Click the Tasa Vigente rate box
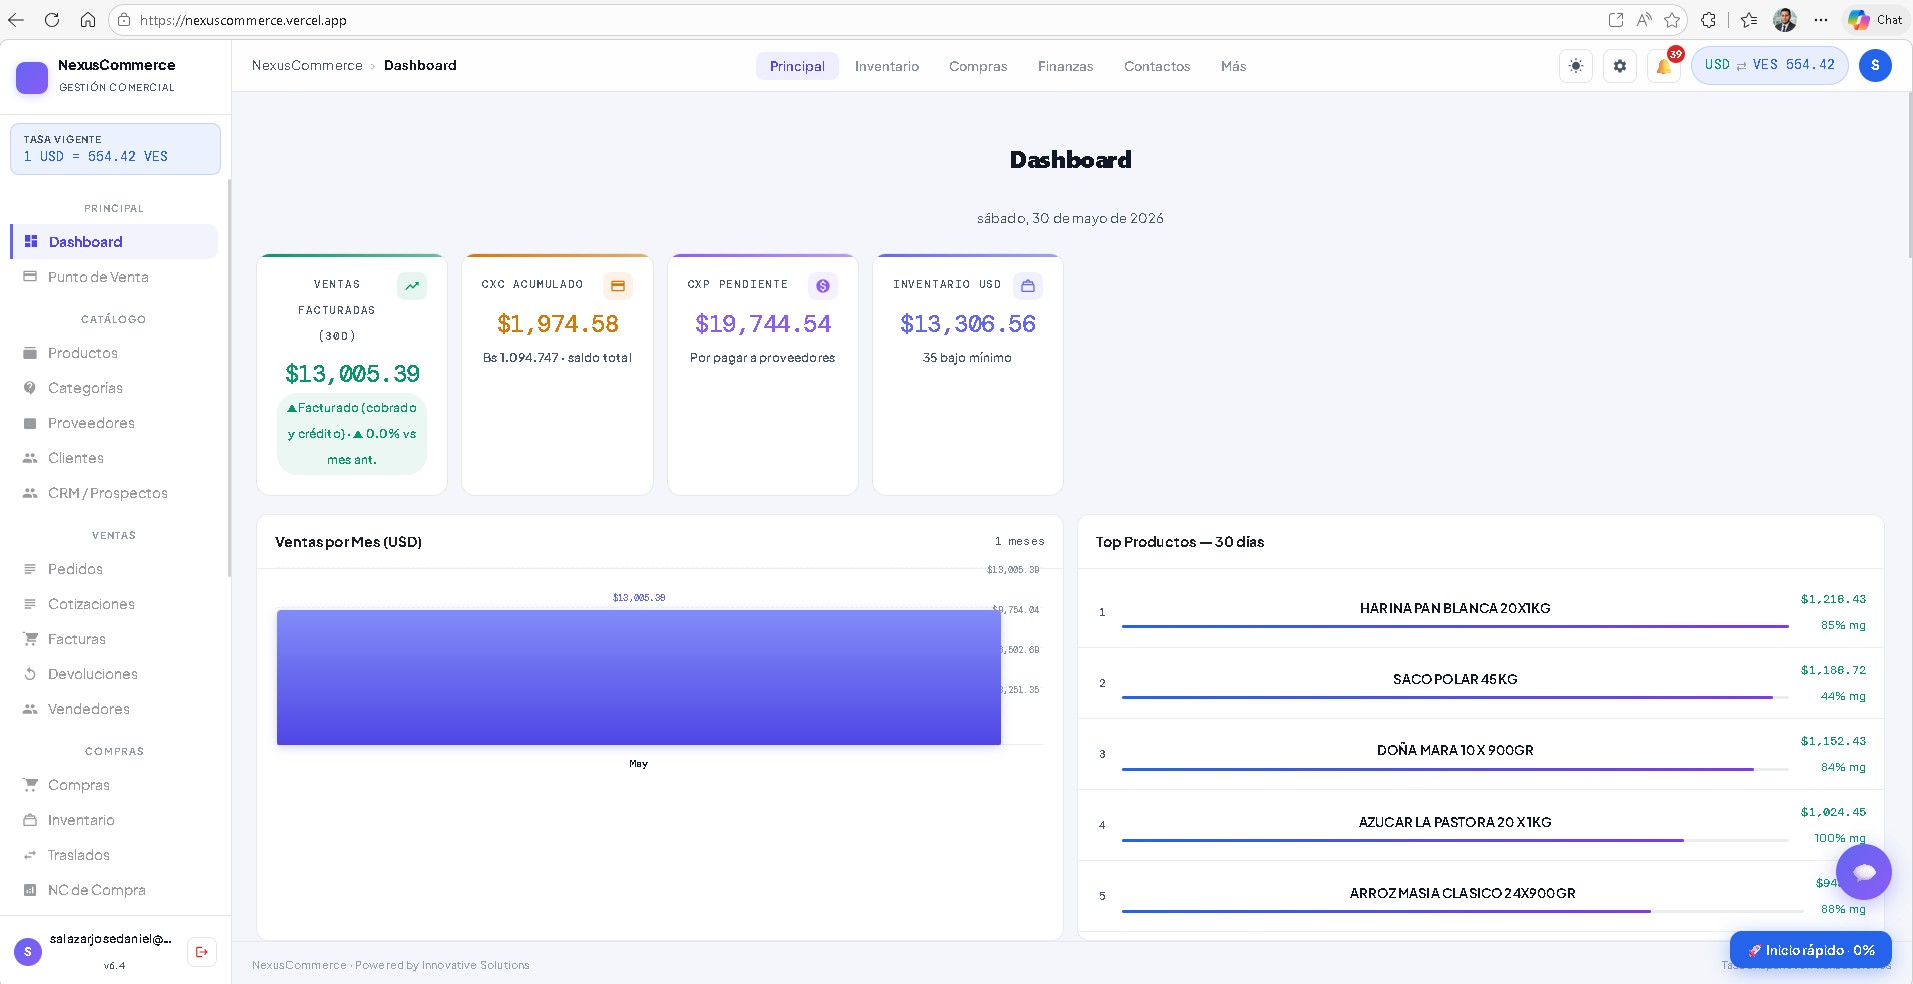Image resolution: width=1913 pixels, height=984 pixels. coord(115,148)
